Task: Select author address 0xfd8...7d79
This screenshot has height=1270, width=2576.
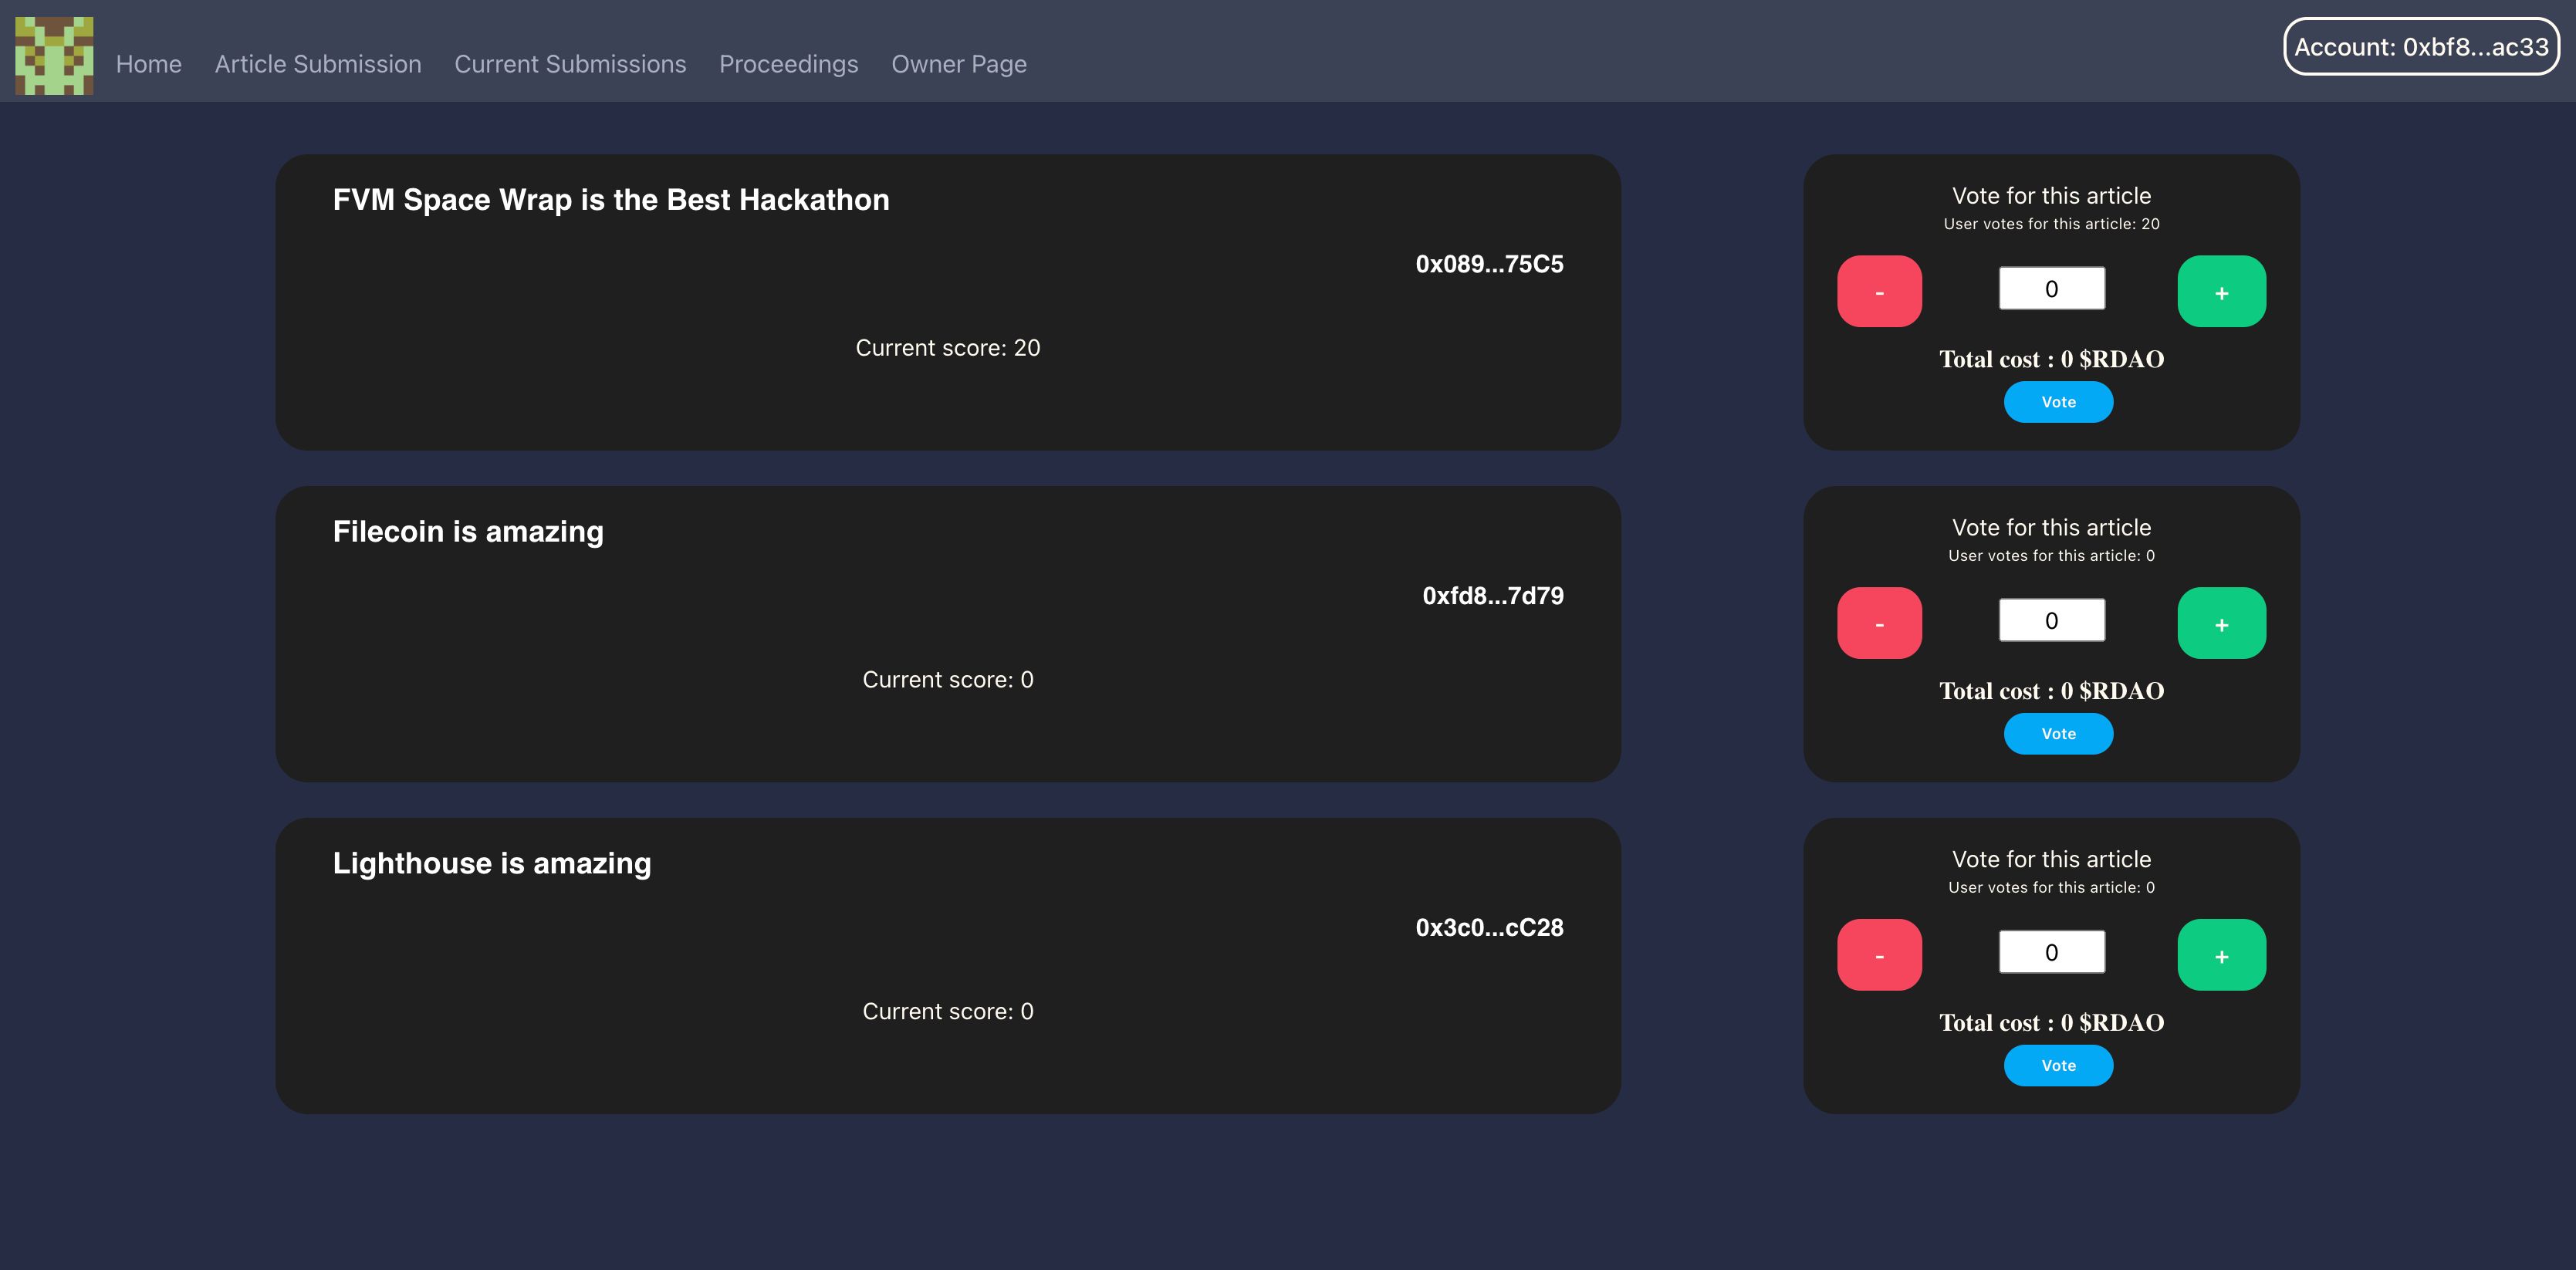Action: coord(1493,596)
